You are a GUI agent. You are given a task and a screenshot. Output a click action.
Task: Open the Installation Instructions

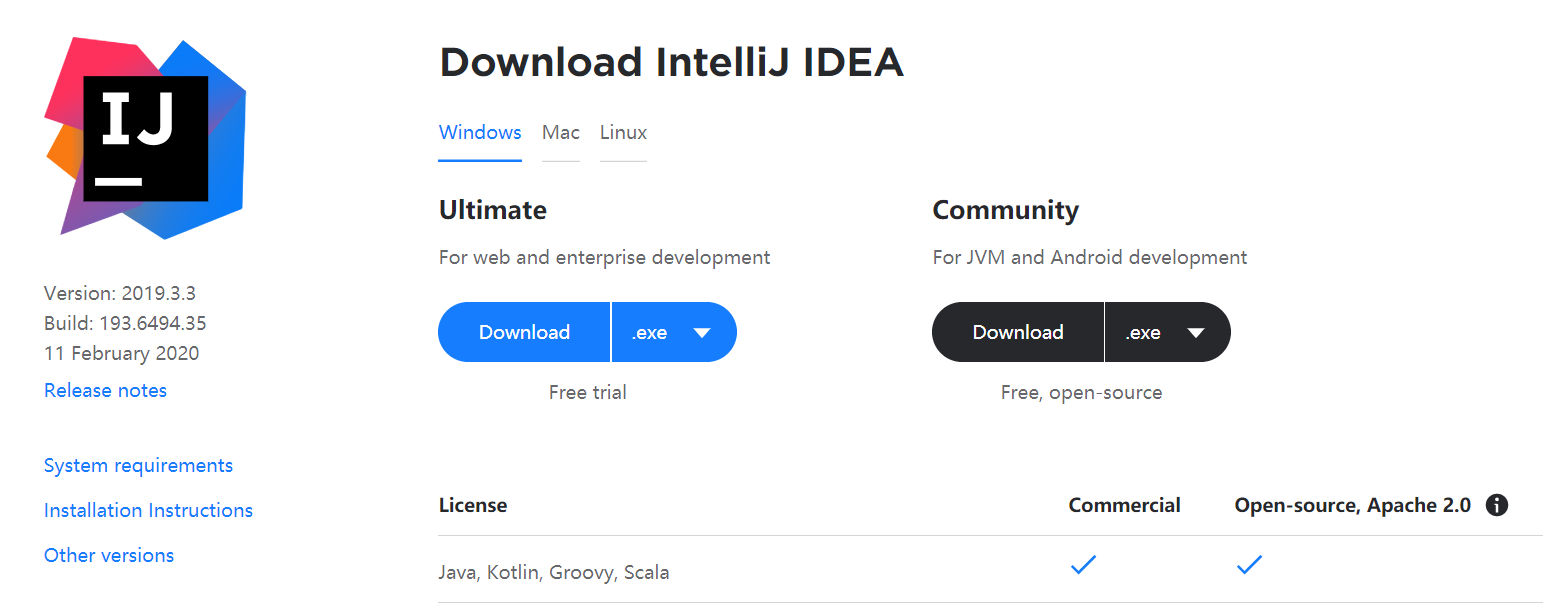tap(148, 510)
